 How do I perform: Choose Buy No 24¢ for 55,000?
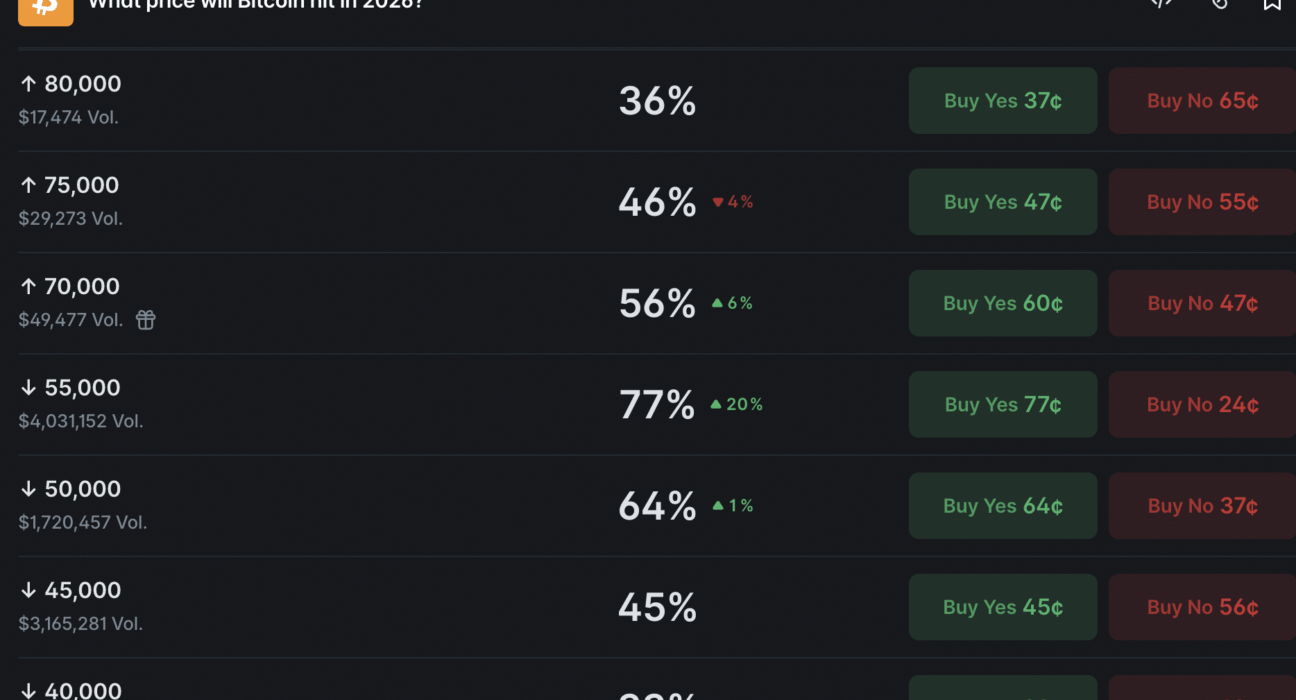coord(1202,405)
